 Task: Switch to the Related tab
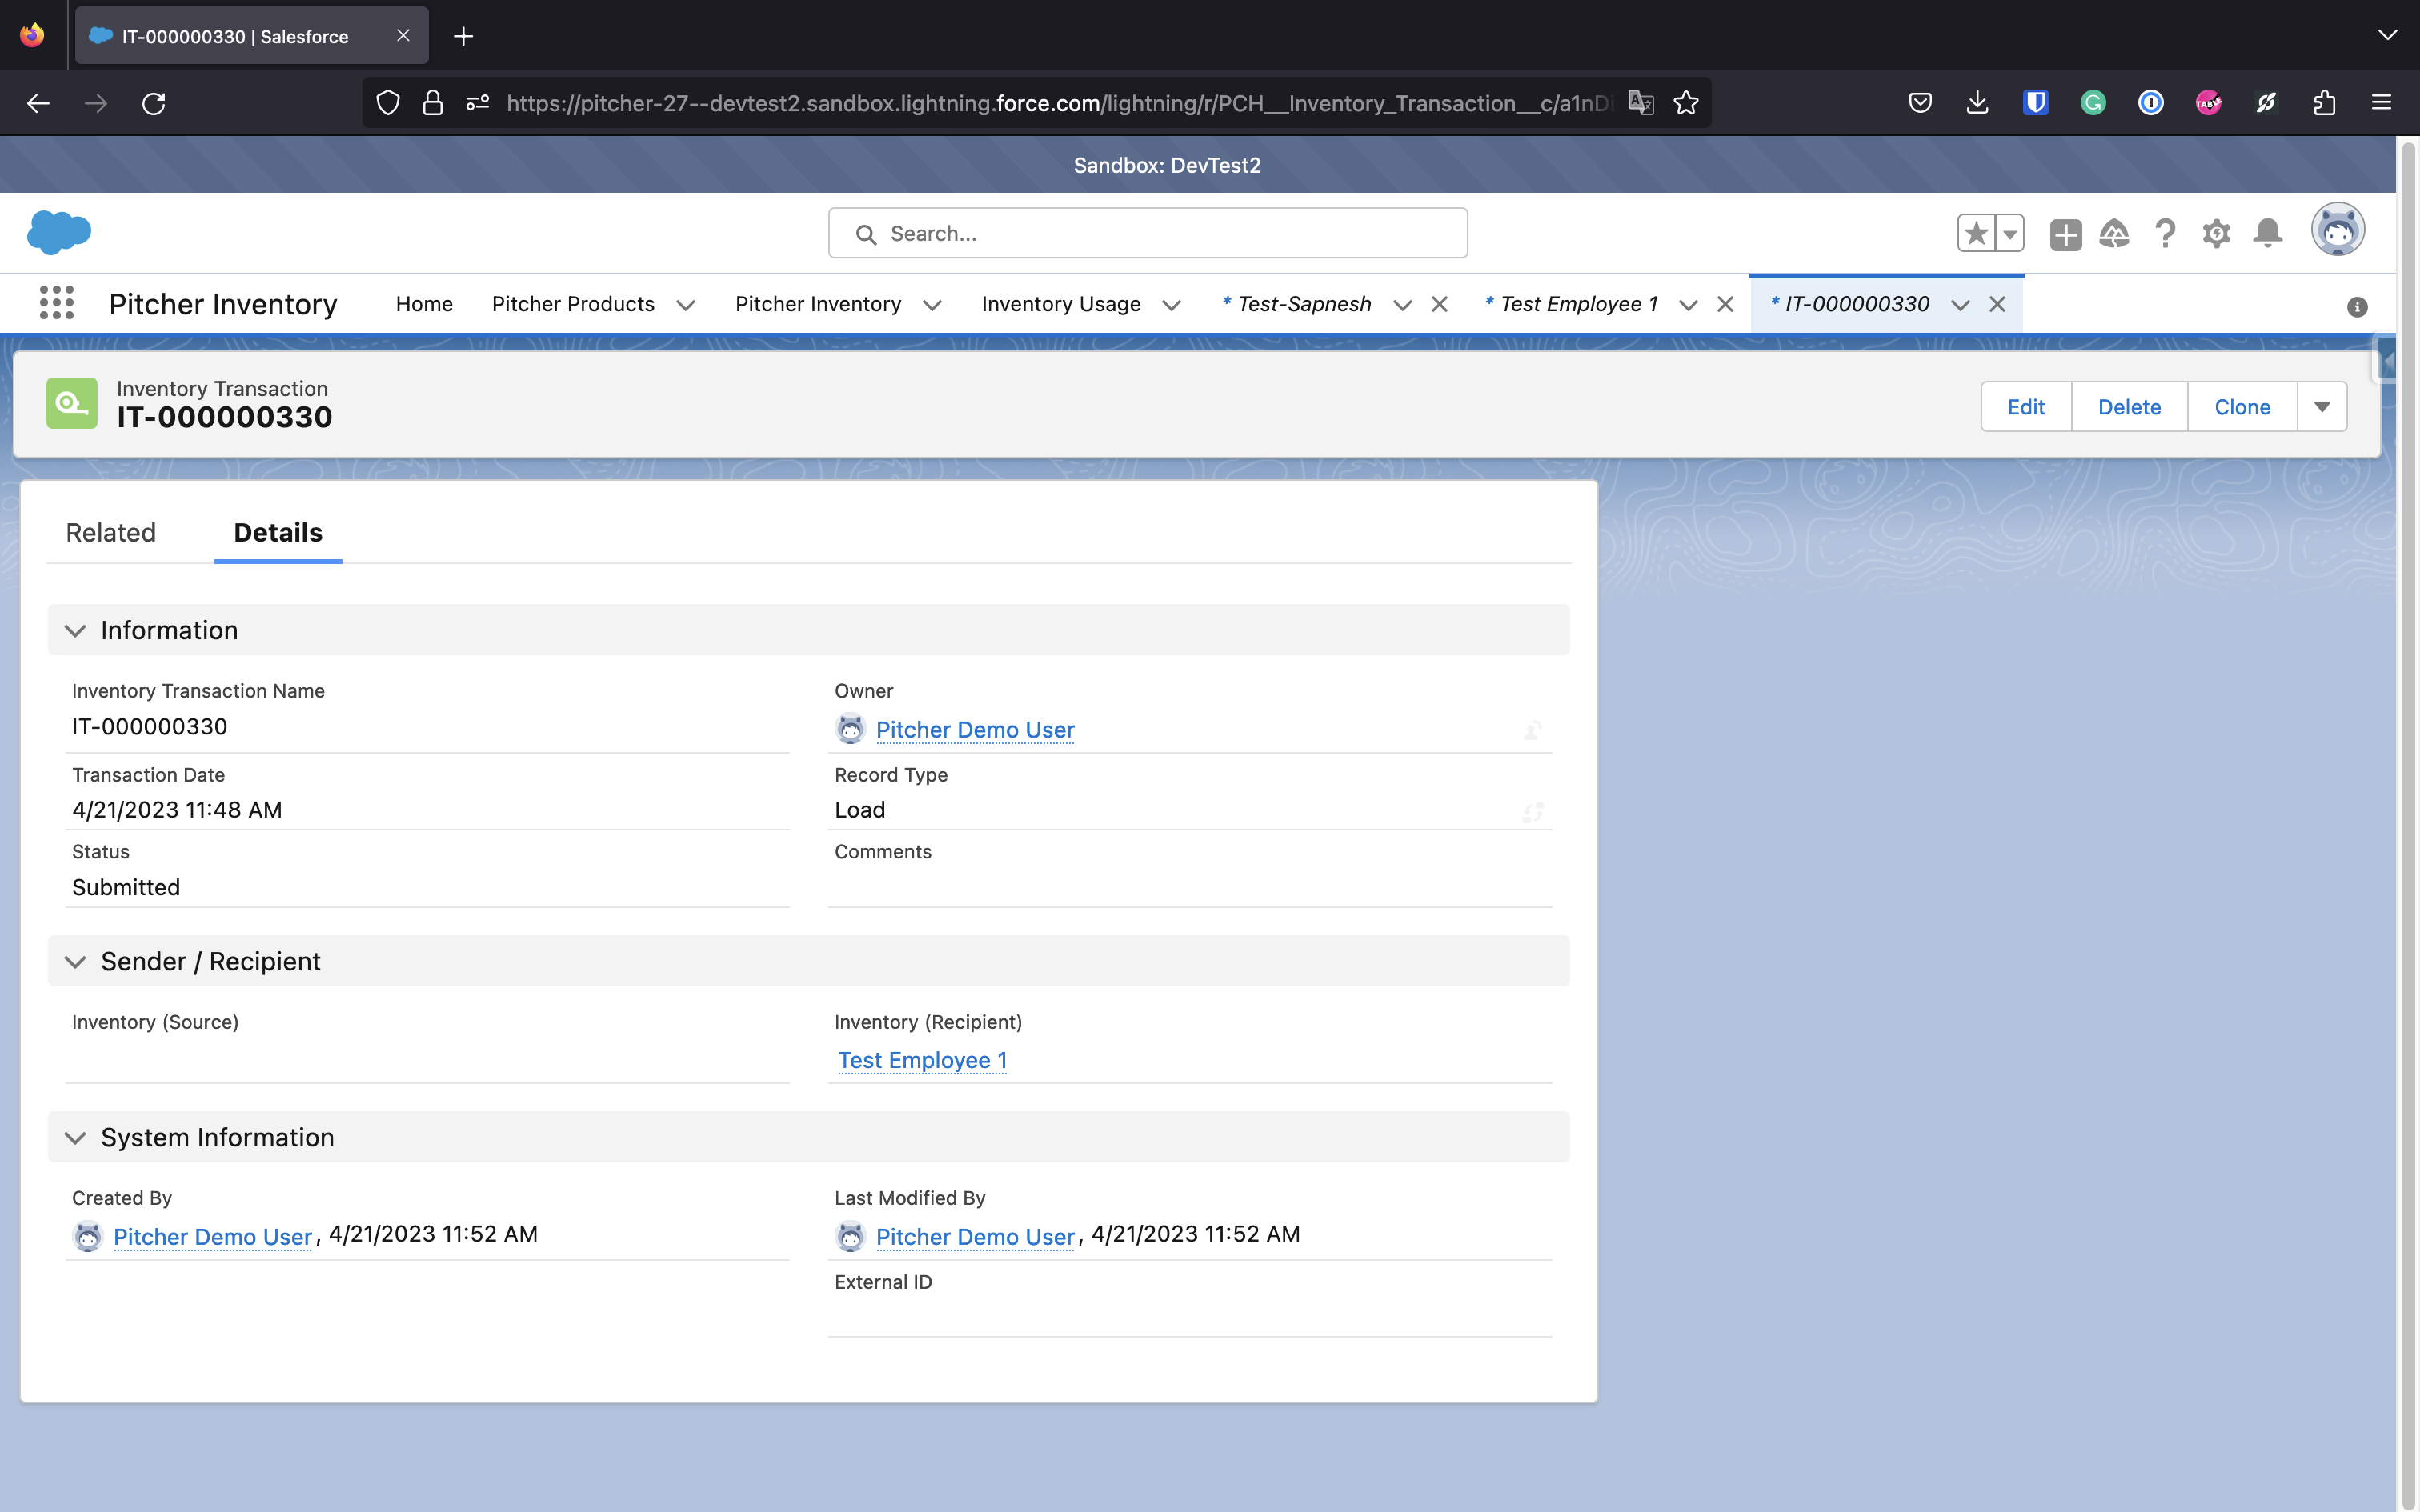pyautogui.click(x=111, y=532)
